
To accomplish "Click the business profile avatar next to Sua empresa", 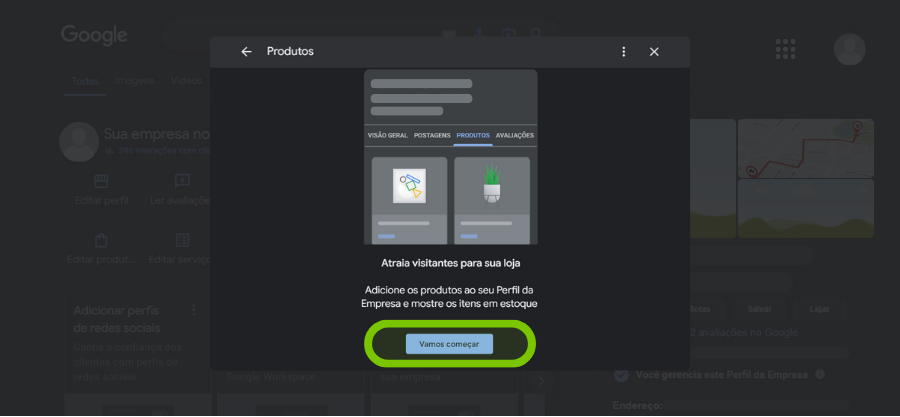I will pyautogui.click(x=79, y=142).
